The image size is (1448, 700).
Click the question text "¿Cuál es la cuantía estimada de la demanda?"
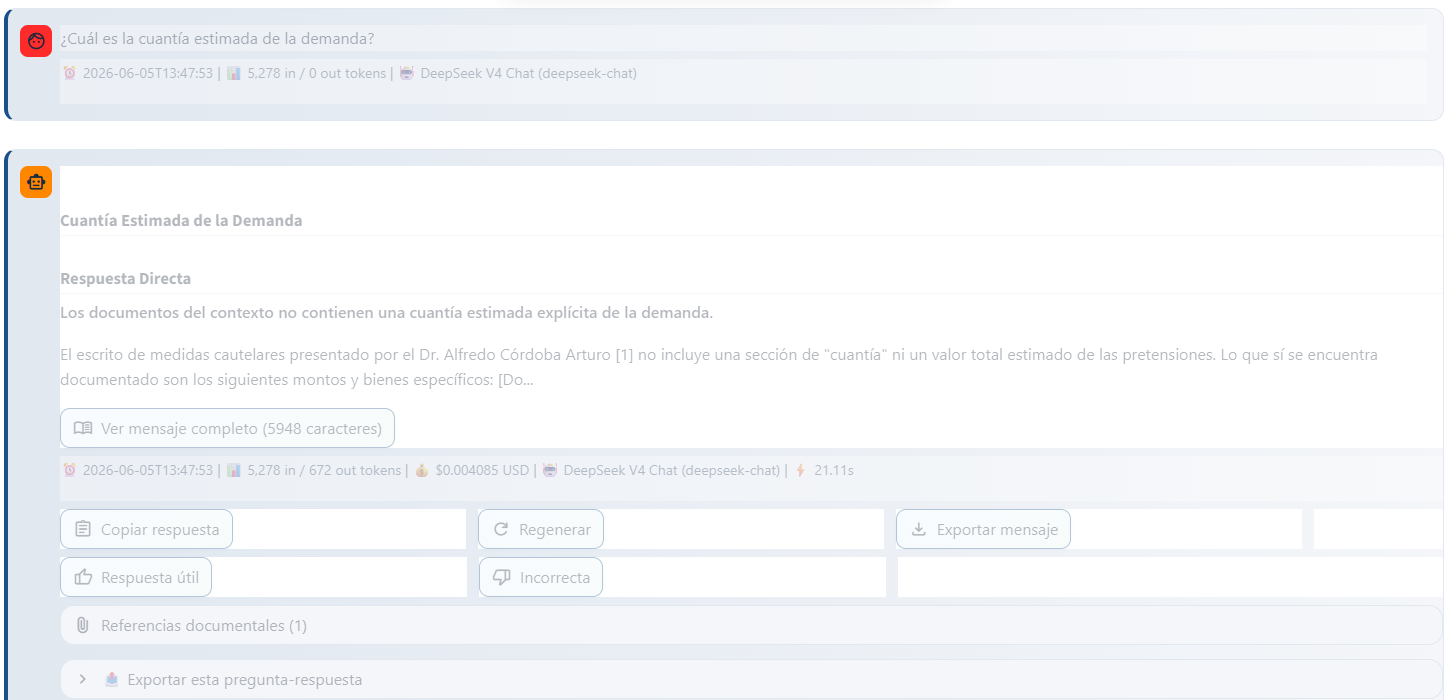click(217, 39)
